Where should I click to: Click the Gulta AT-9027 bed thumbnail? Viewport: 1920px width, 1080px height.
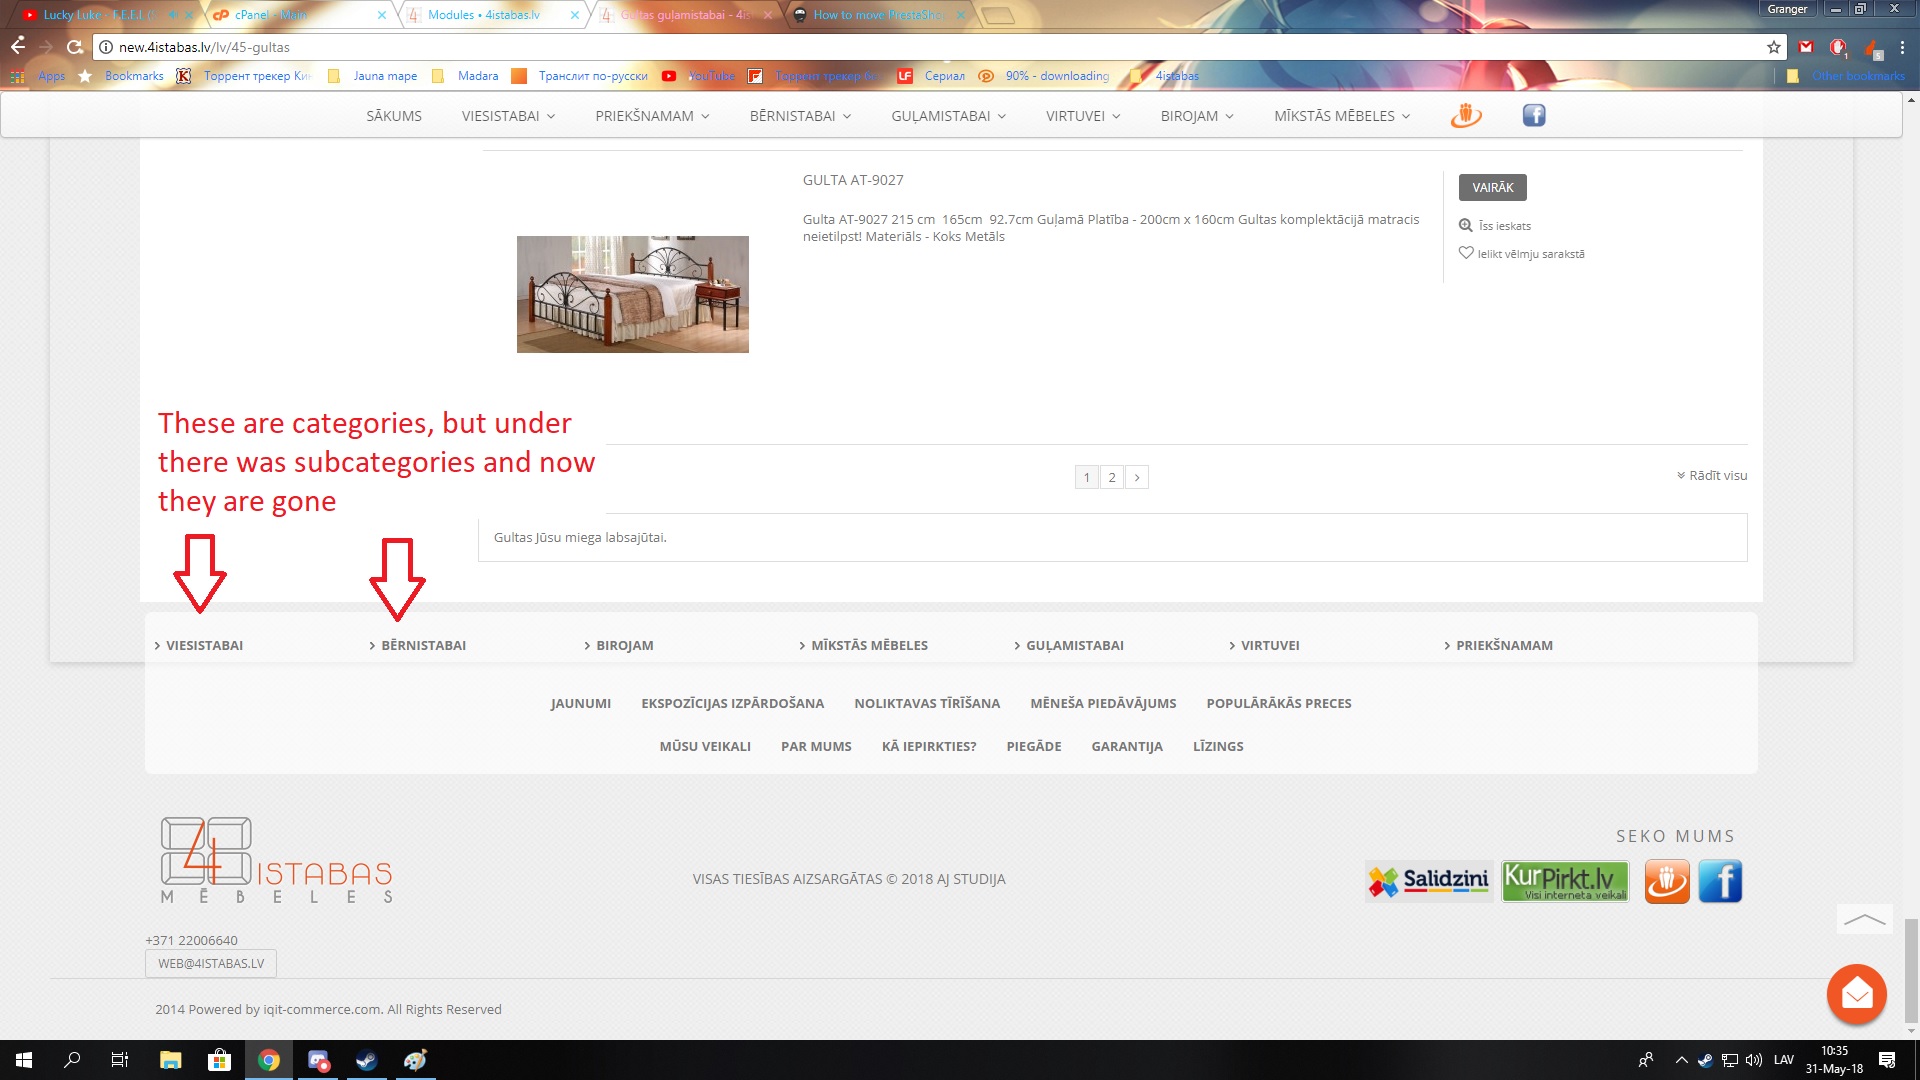coord(632,294)
